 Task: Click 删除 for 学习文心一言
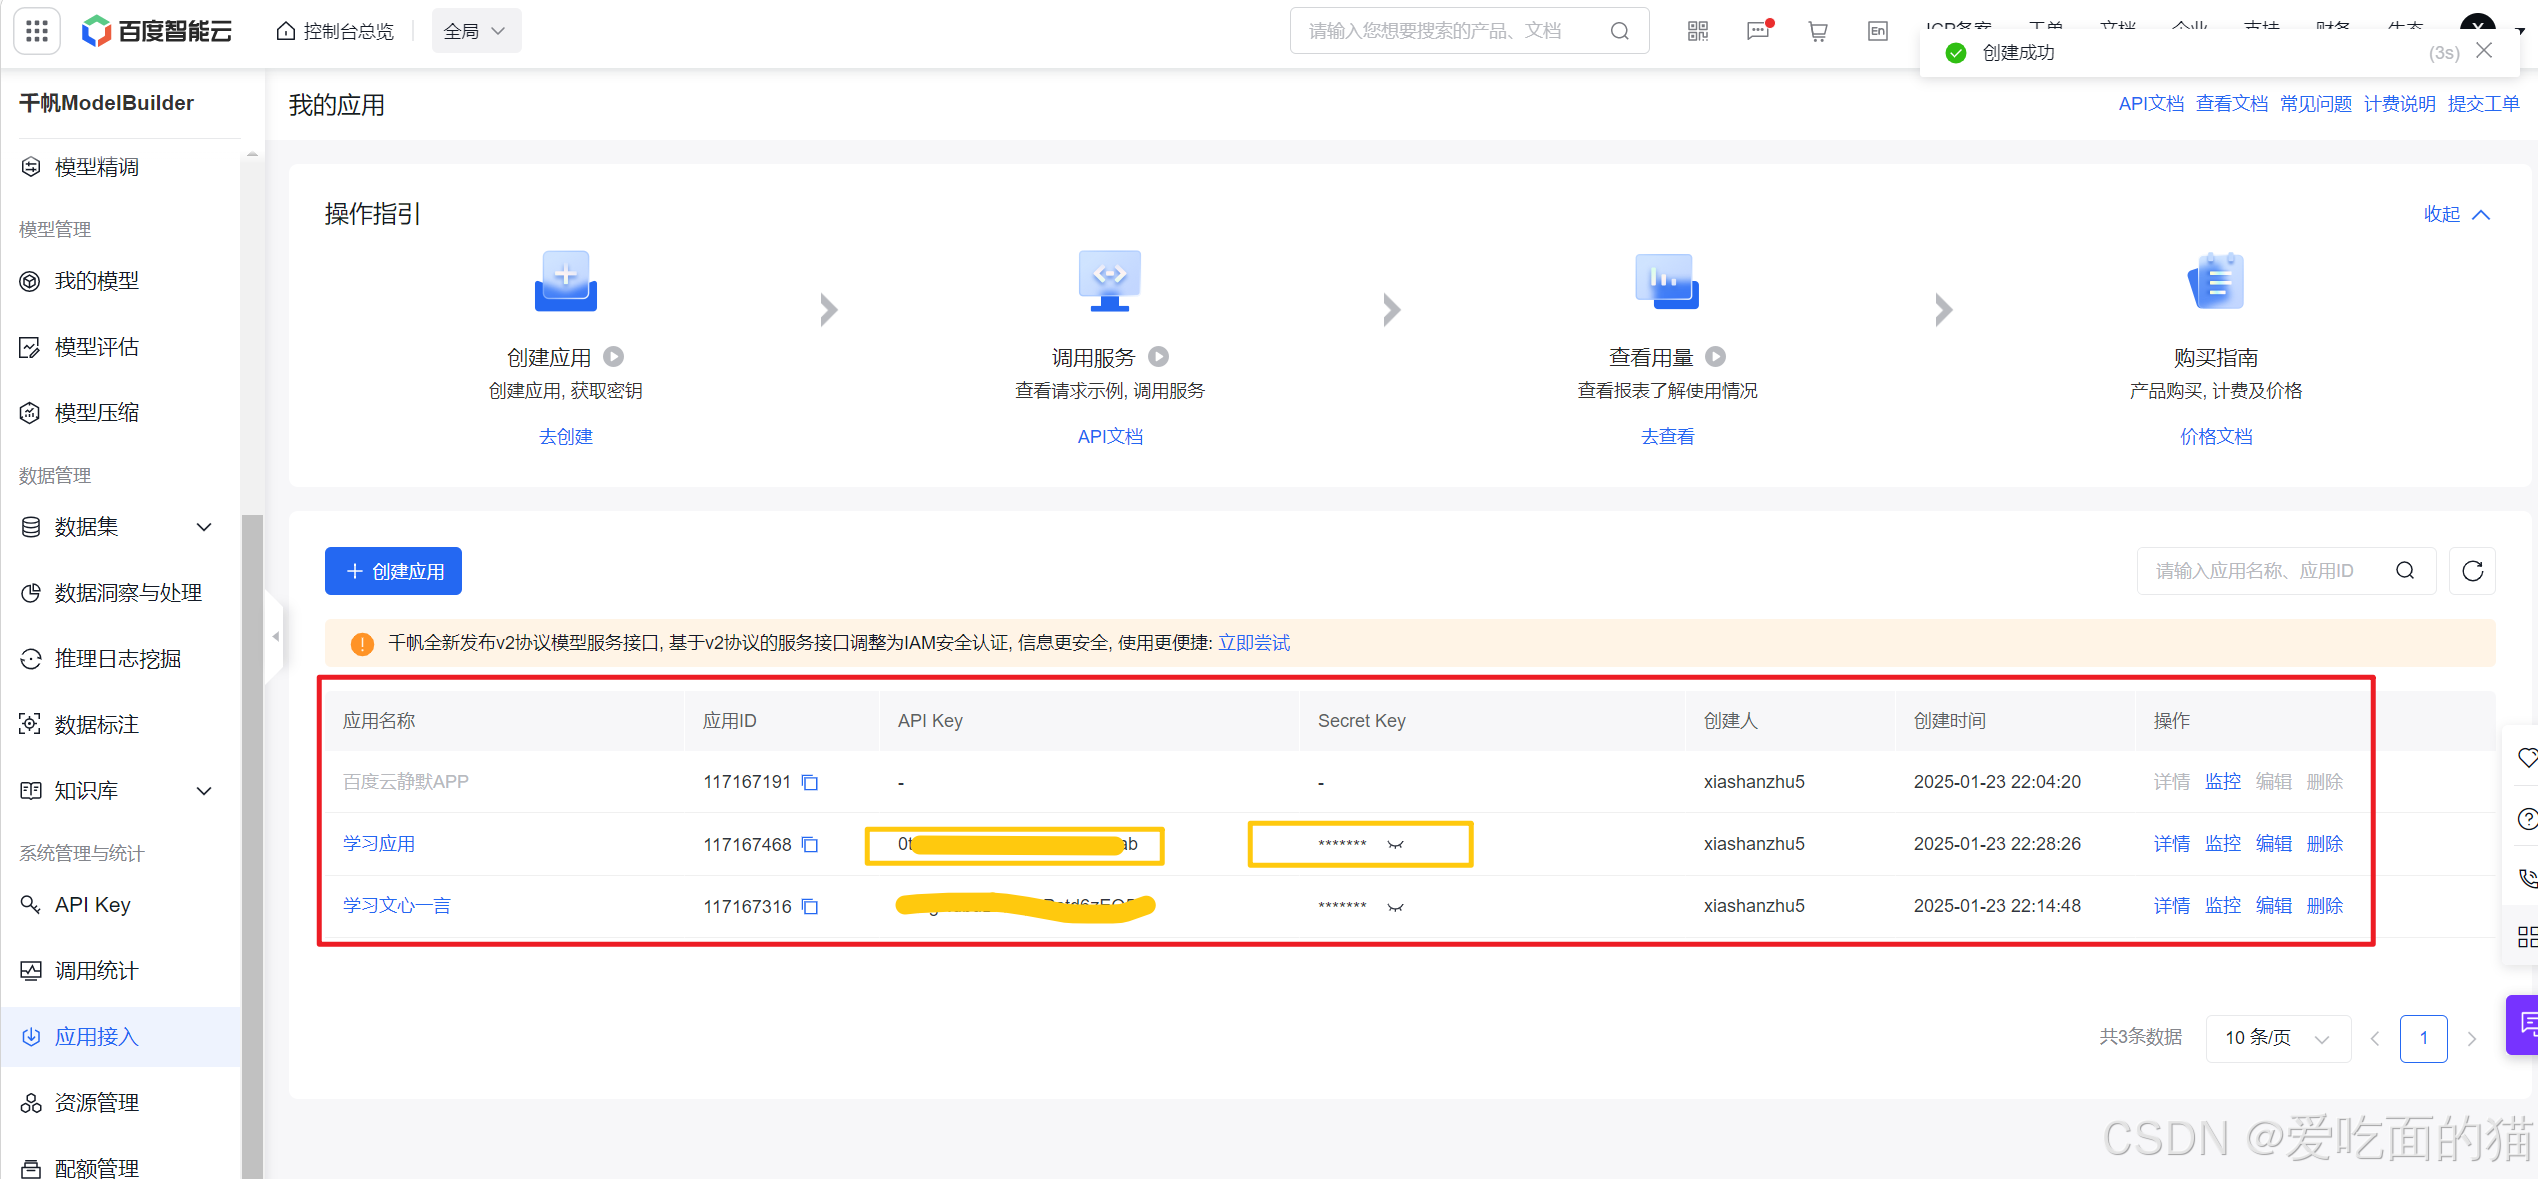tap(2324, 906)
